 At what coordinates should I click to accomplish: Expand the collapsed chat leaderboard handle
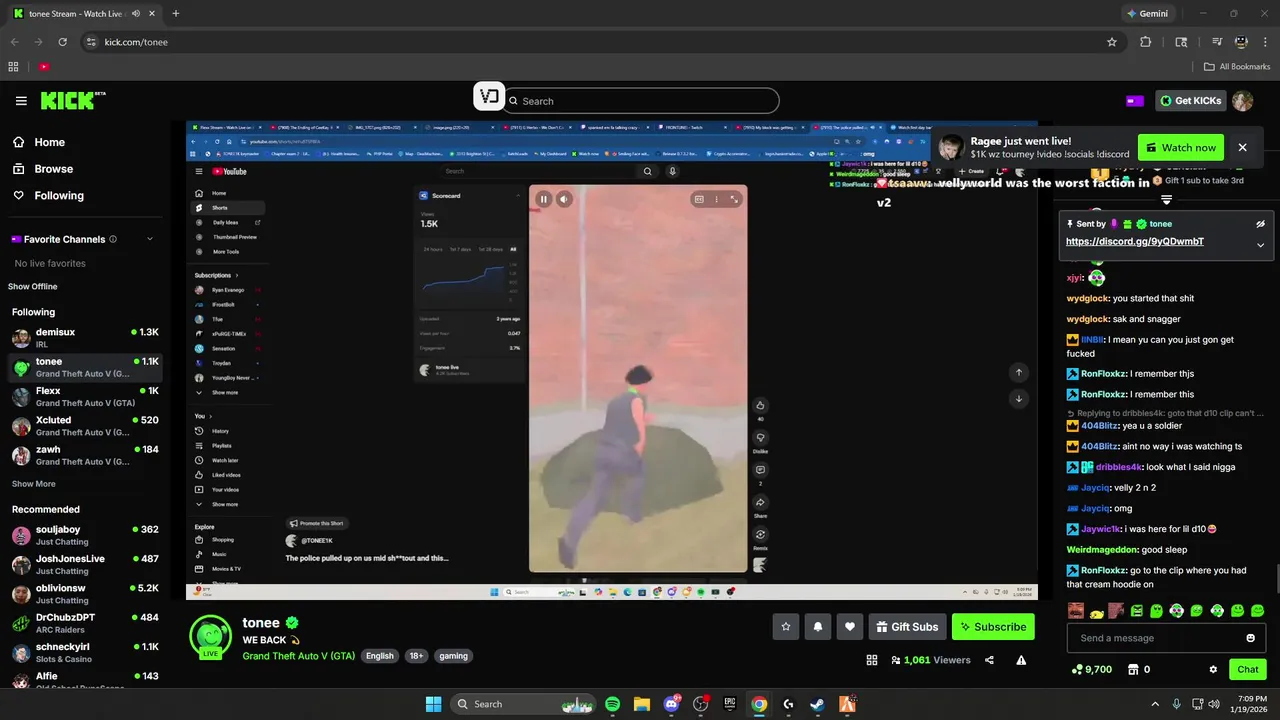1166,201
